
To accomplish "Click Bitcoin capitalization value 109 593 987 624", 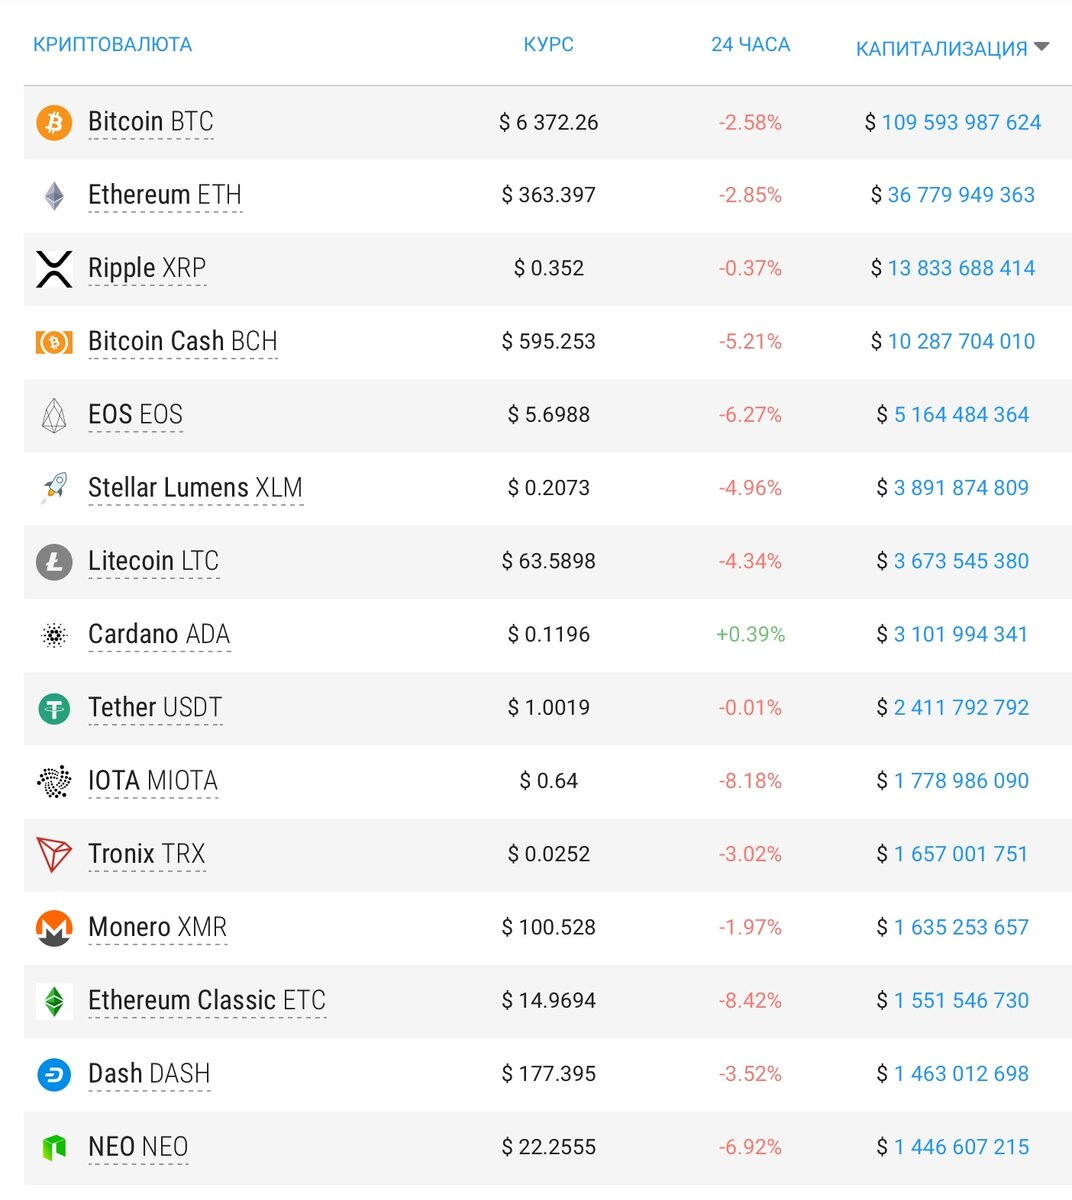I will click(x=960, y=122).
